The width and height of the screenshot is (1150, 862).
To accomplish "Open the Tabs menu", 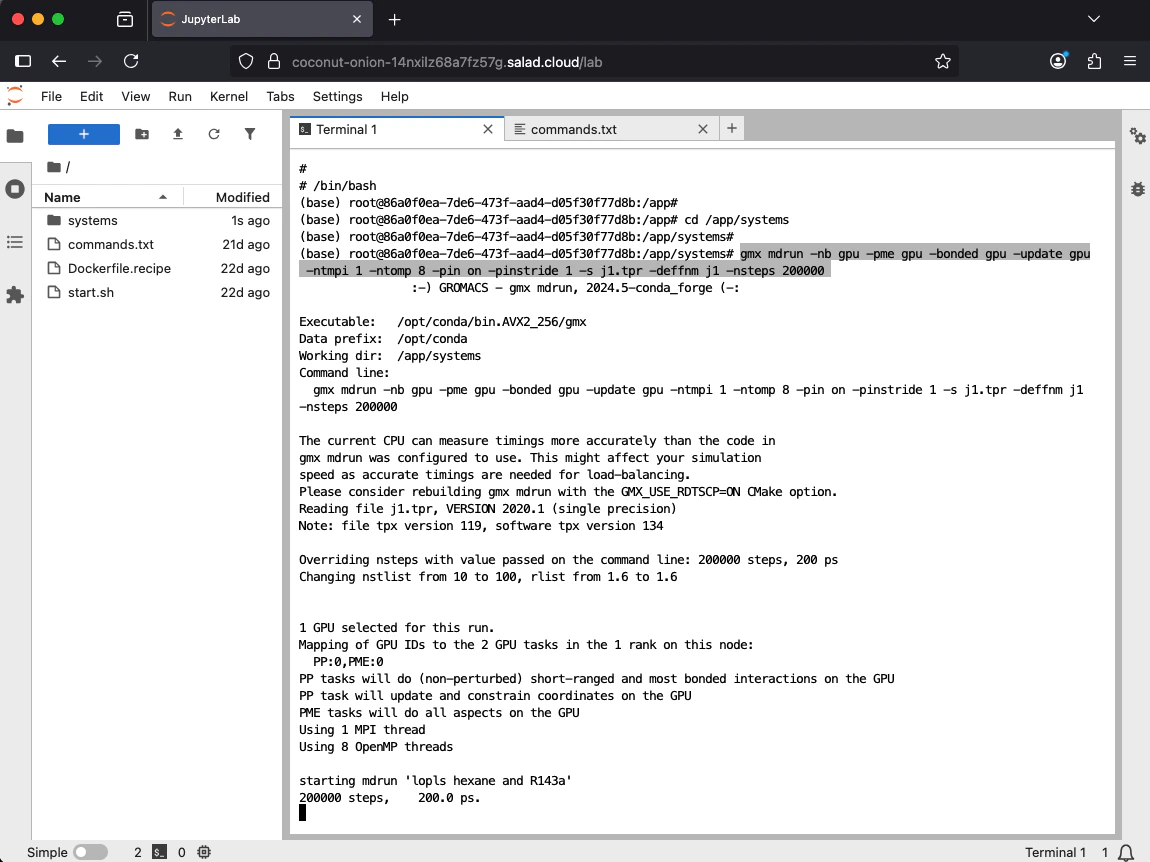I will (280, 96).
